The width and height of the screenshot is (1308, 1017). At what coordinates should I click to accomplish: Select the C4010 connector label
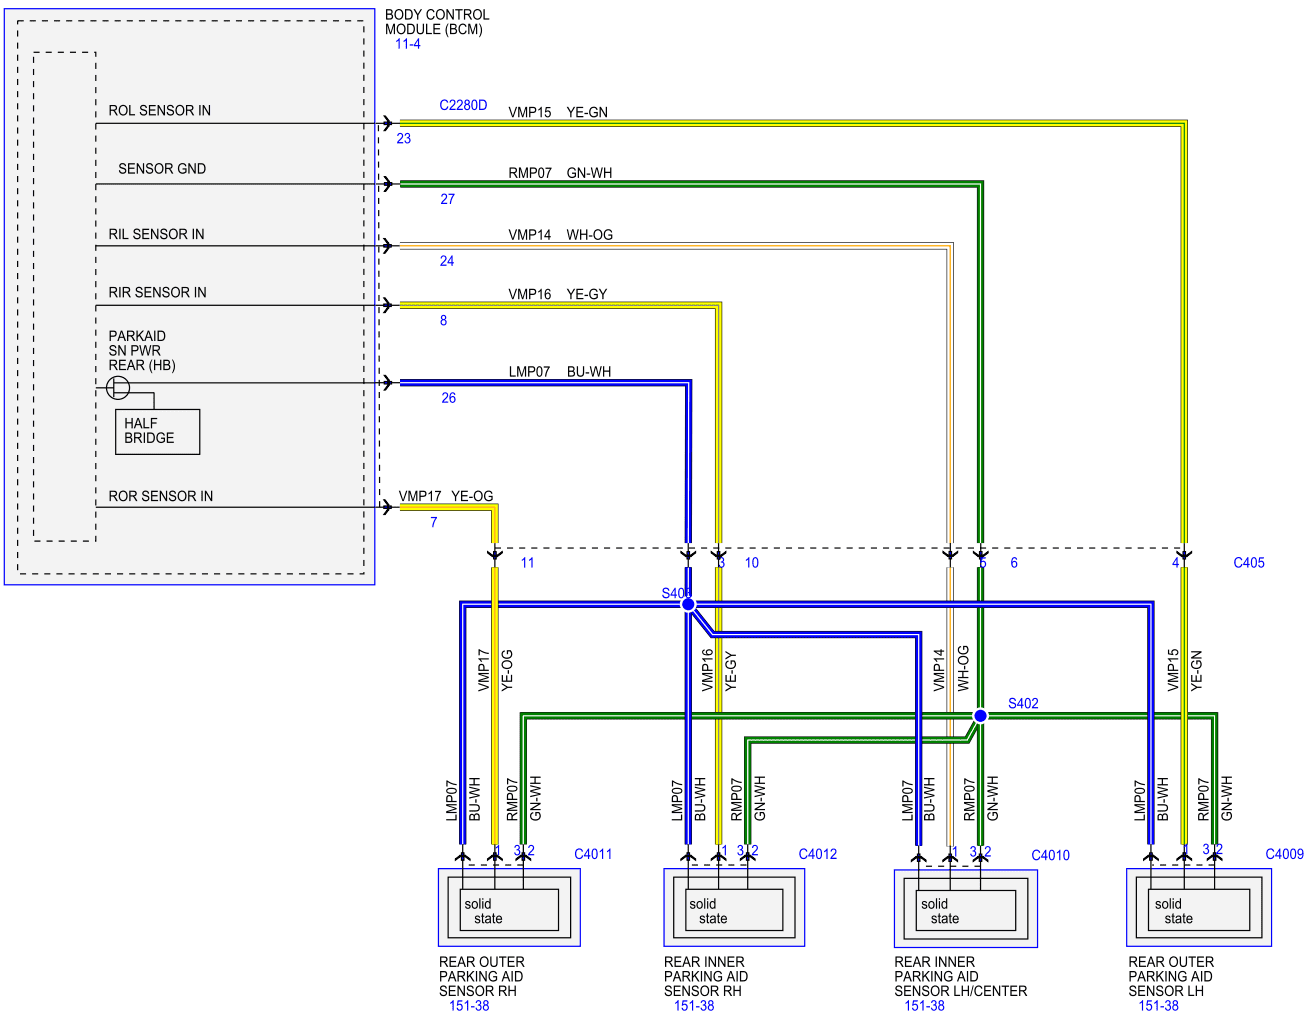(1050, 855)
